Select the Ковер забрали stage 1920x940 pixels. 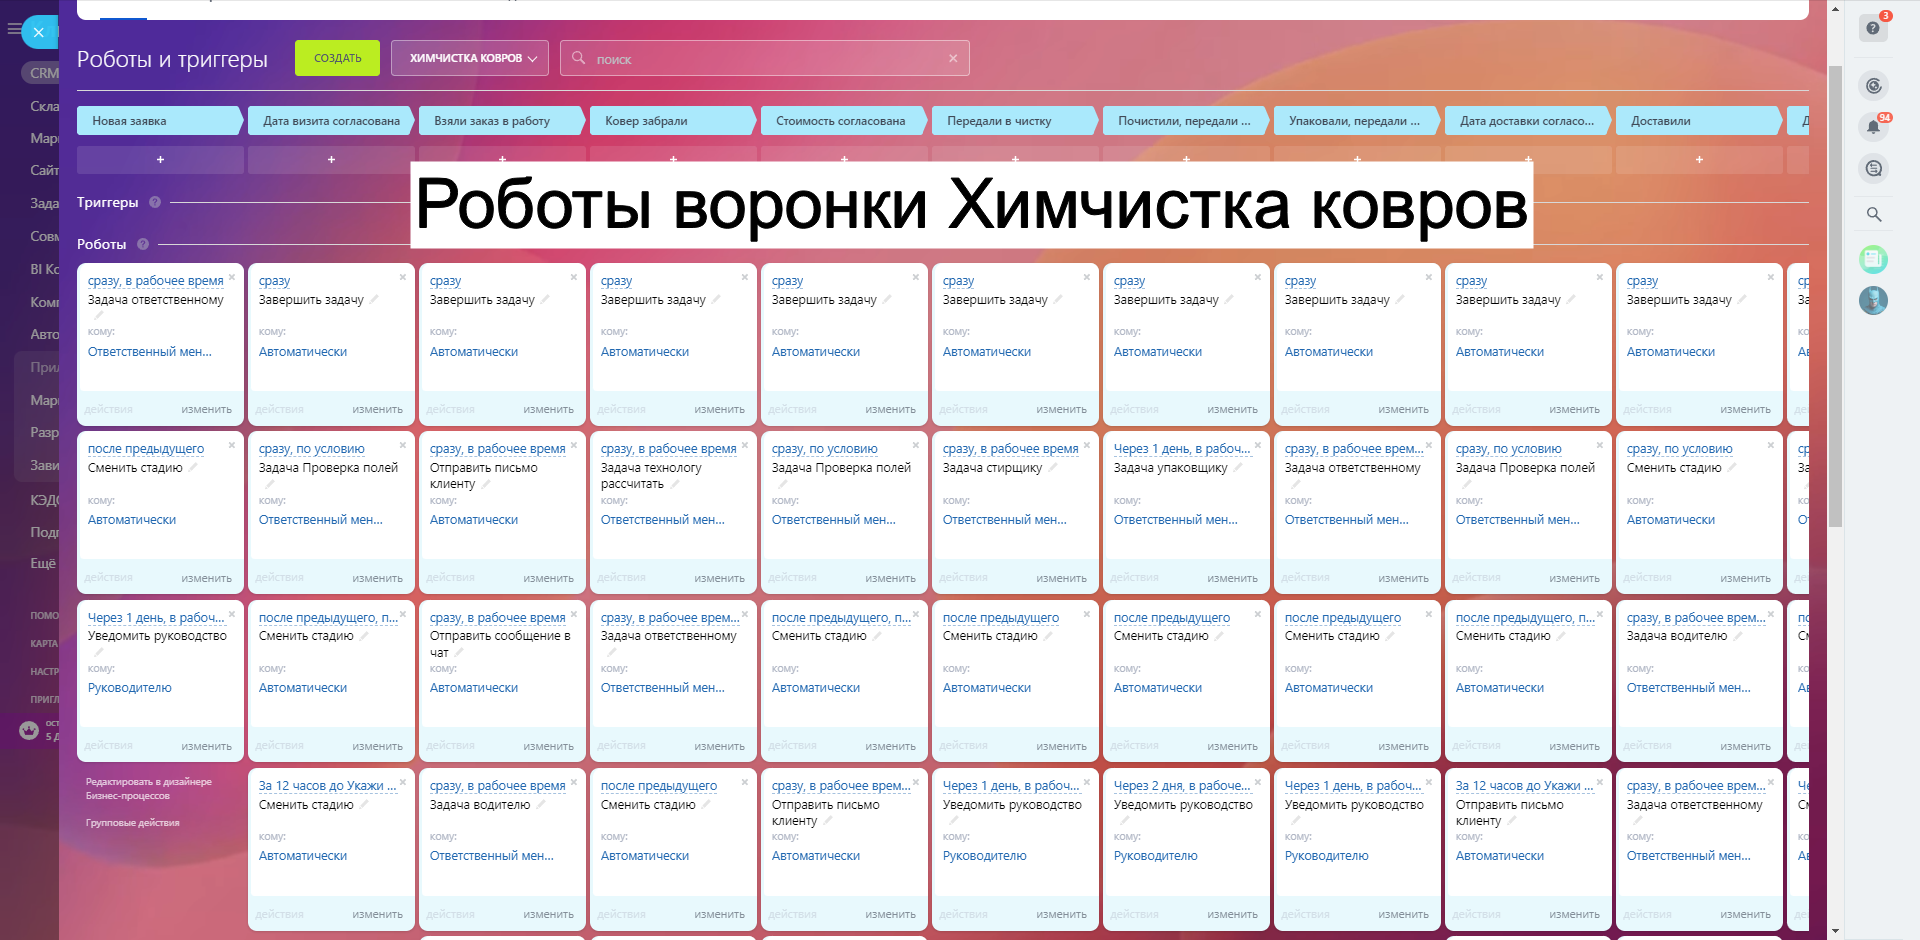click(668, 121)
